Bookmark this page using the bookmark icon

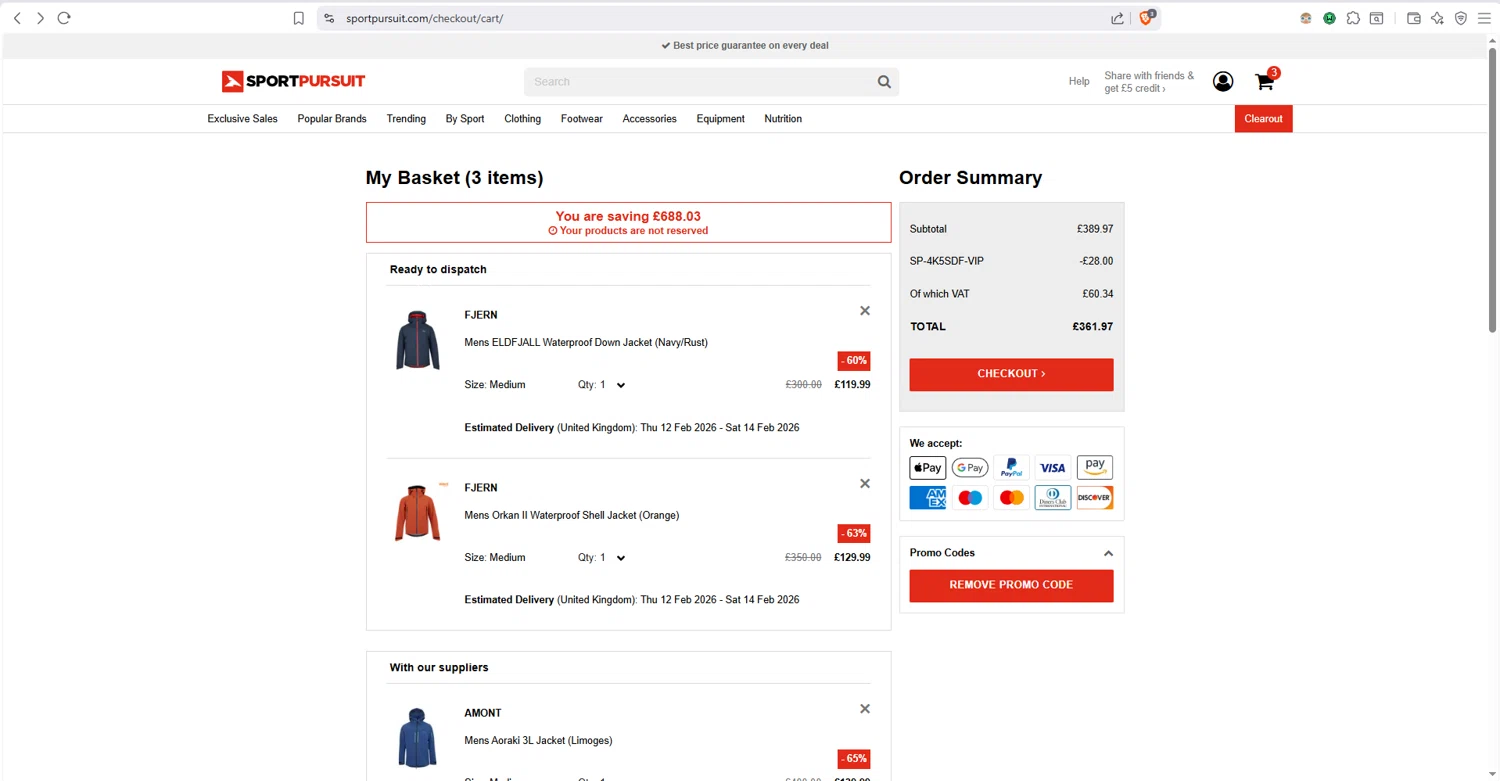click(x=298, y=18)
